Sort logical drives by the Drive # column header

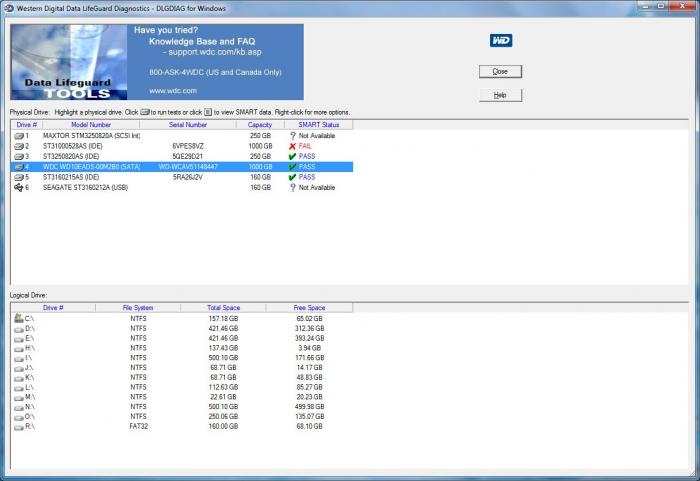click(53, 308)
